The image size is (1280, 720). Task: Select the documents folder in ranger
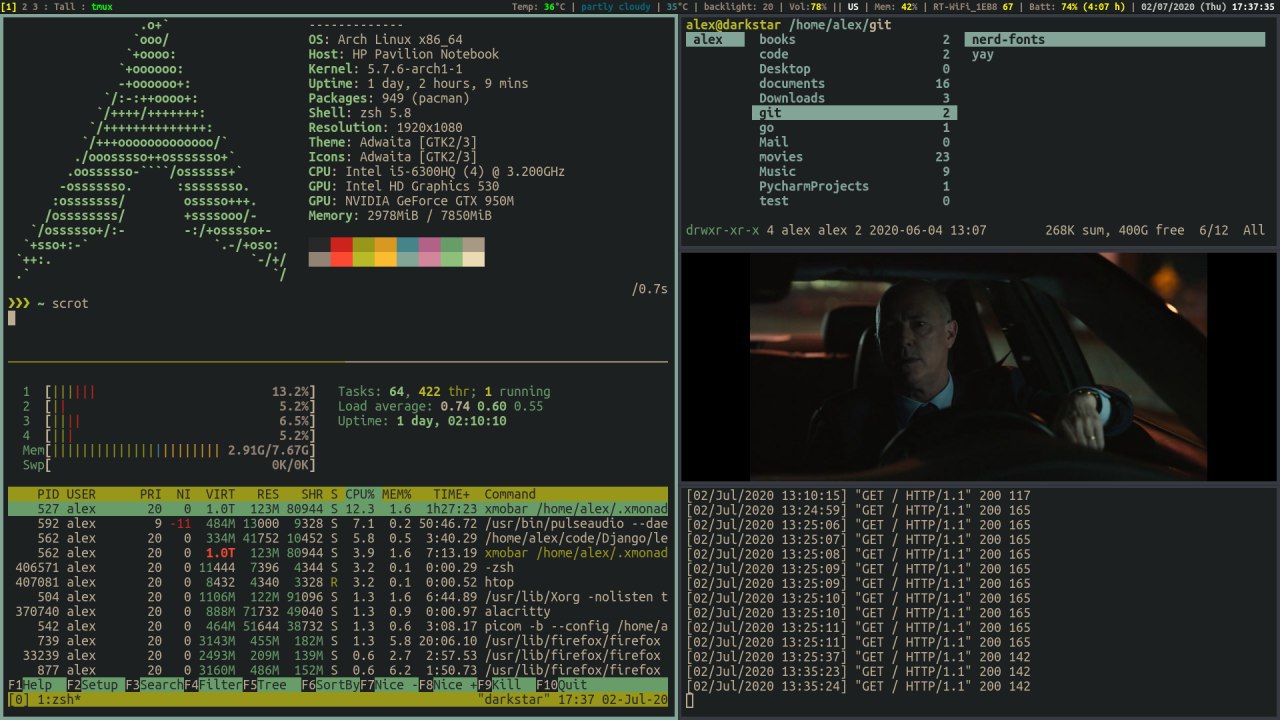pos(854,84)
